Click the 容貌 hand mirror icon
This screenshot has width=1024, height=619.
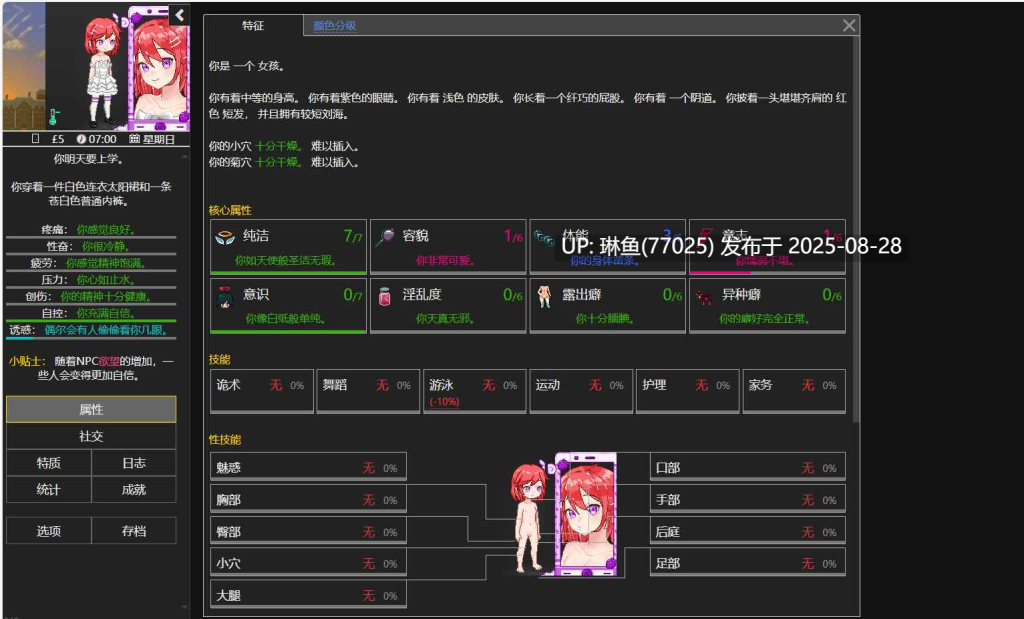[x=385, y=237]
